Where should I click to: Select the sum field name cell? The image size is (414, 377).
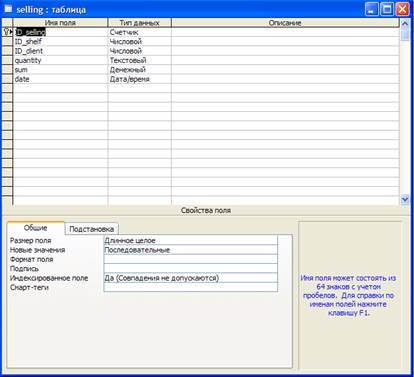pyautogui.click(x=60, y=70)
